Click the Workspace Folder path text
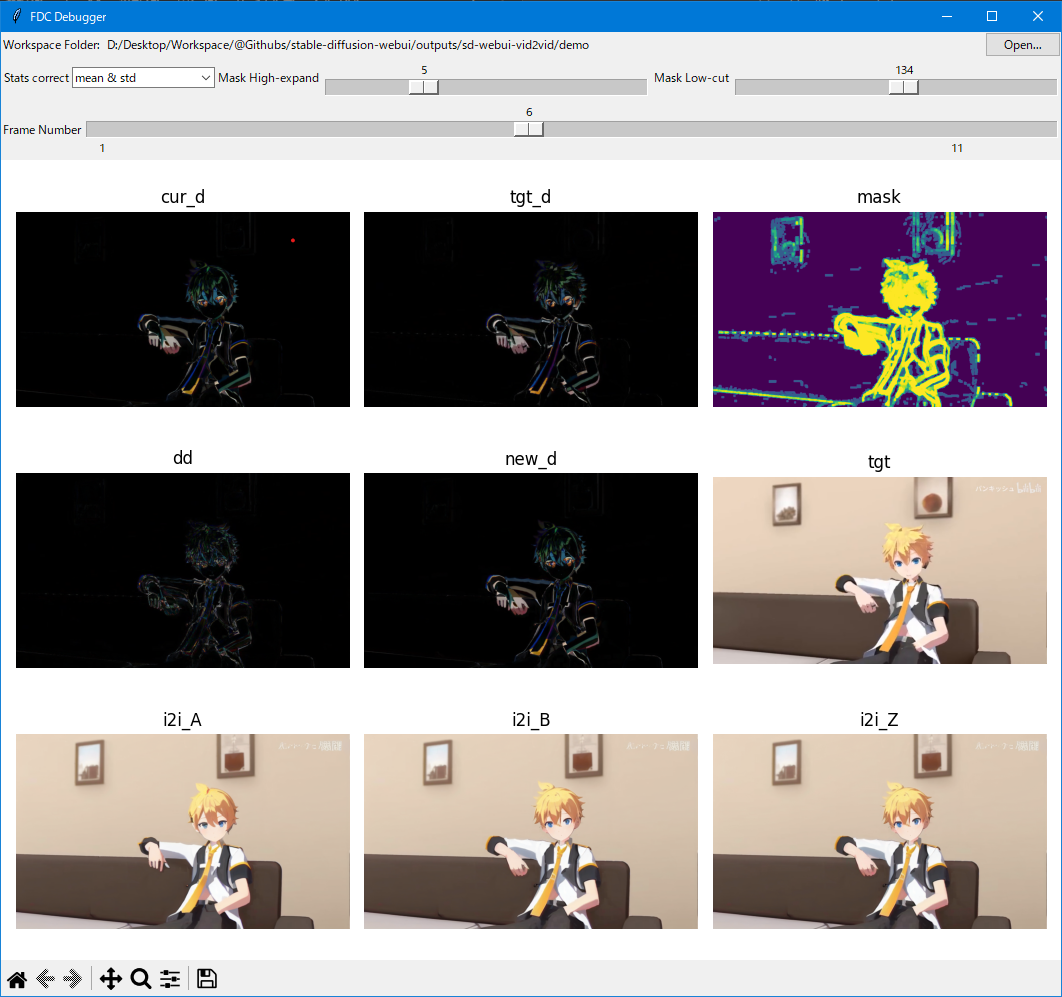Screen dimensions: 1062x997 click(x=348, y=45)
